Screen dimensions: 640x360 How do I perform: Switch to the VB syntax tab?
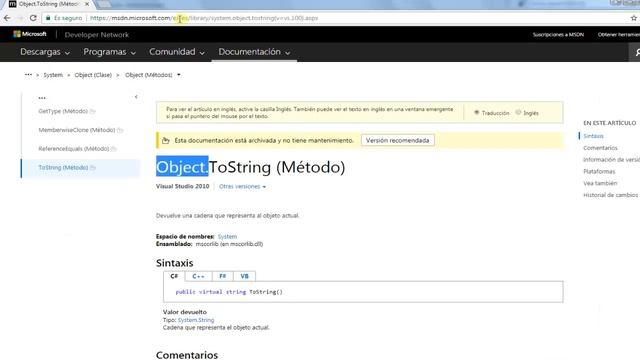tap(244, 276)
